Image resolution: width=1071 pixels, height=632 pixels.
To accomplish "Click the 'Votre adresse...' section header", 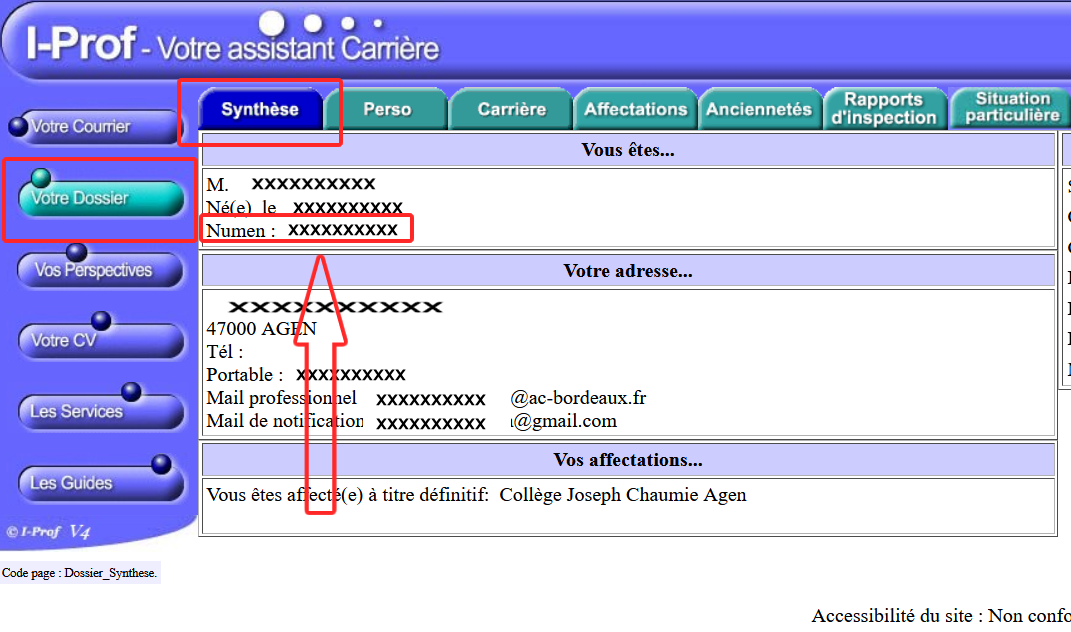I will tap(628, 271).
